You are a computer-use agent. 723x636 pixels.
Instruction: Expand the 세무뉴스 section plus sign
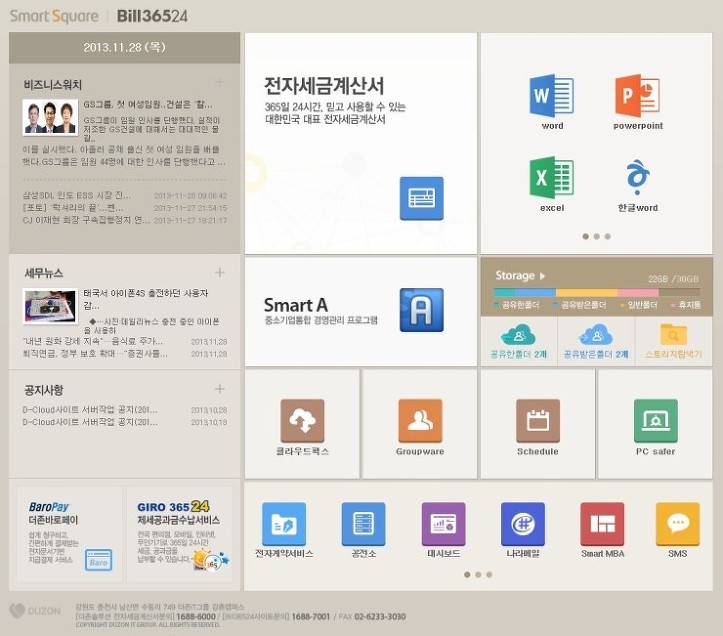(x=220, y=272)
